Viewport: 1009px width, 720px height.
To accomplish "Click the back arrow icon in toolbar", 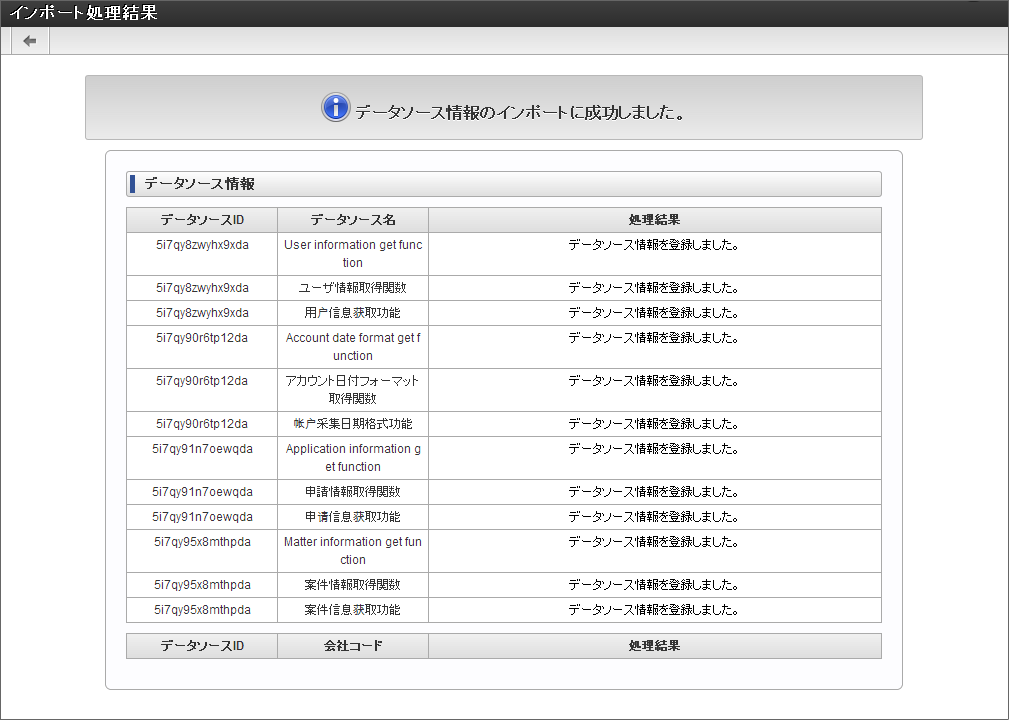I will 30,41.
